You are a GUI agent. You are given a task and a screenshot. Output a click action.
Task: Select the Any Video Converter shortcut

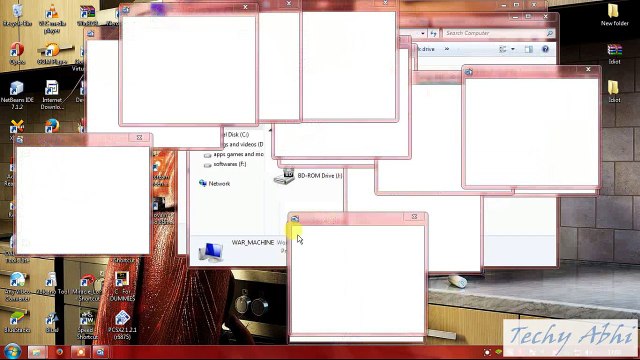(x=17, y=287)
